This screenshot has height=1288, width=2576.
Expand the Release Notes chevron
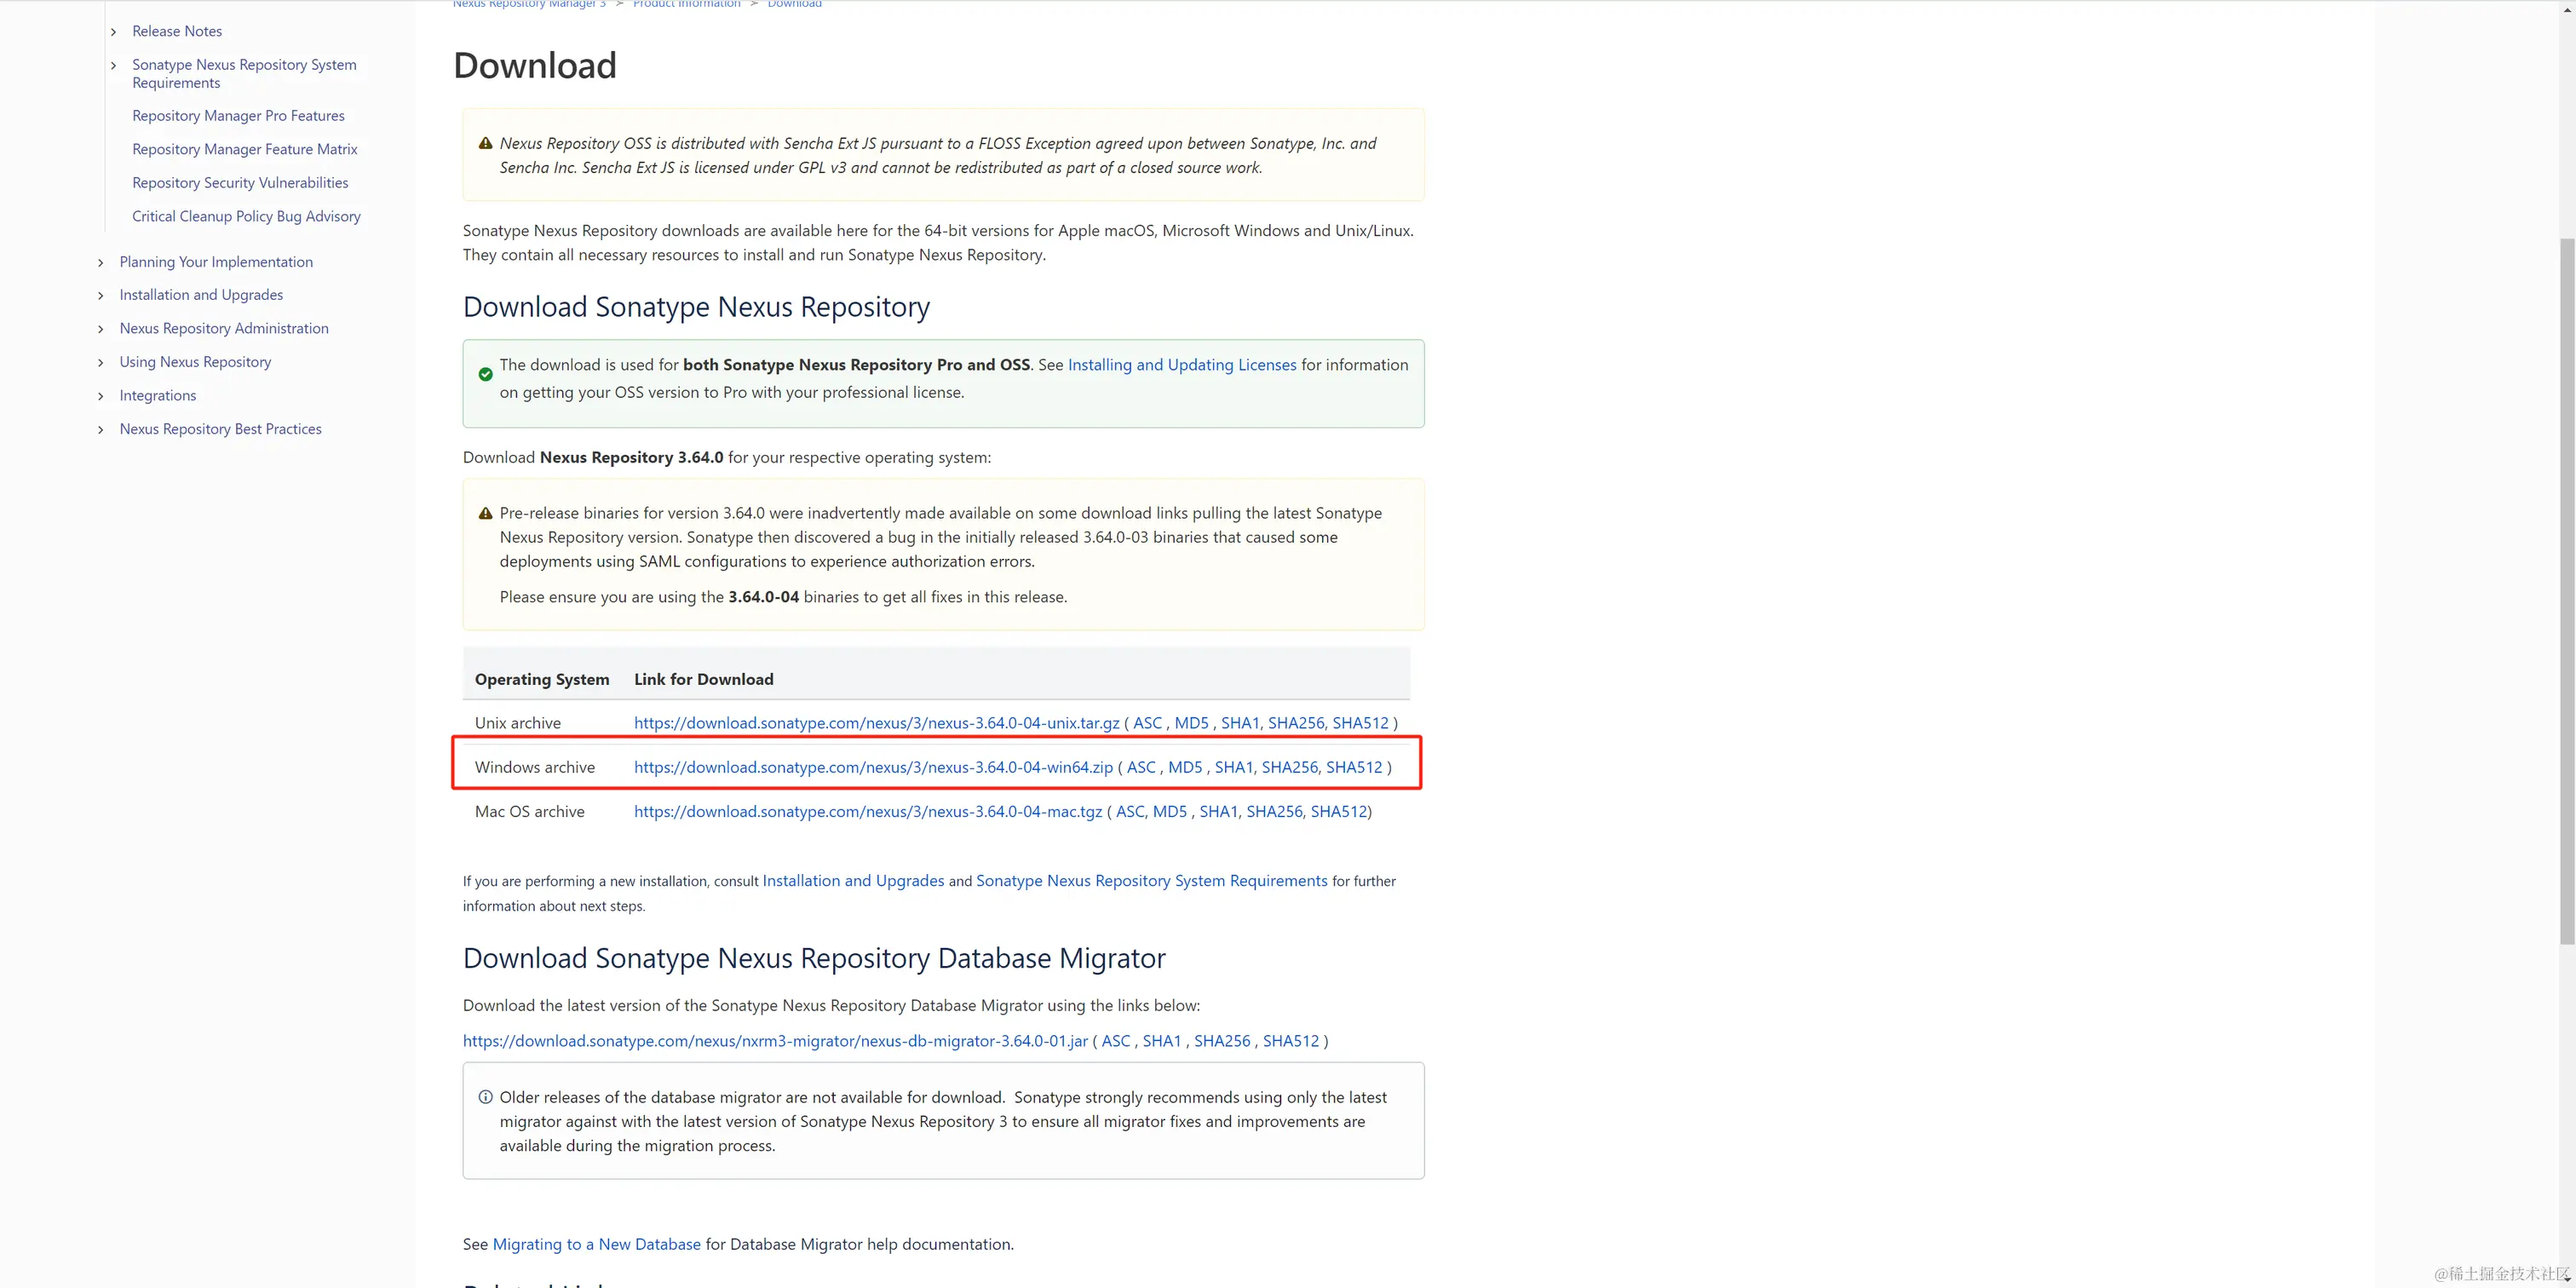pyautogui.click(x=113, y=32)
